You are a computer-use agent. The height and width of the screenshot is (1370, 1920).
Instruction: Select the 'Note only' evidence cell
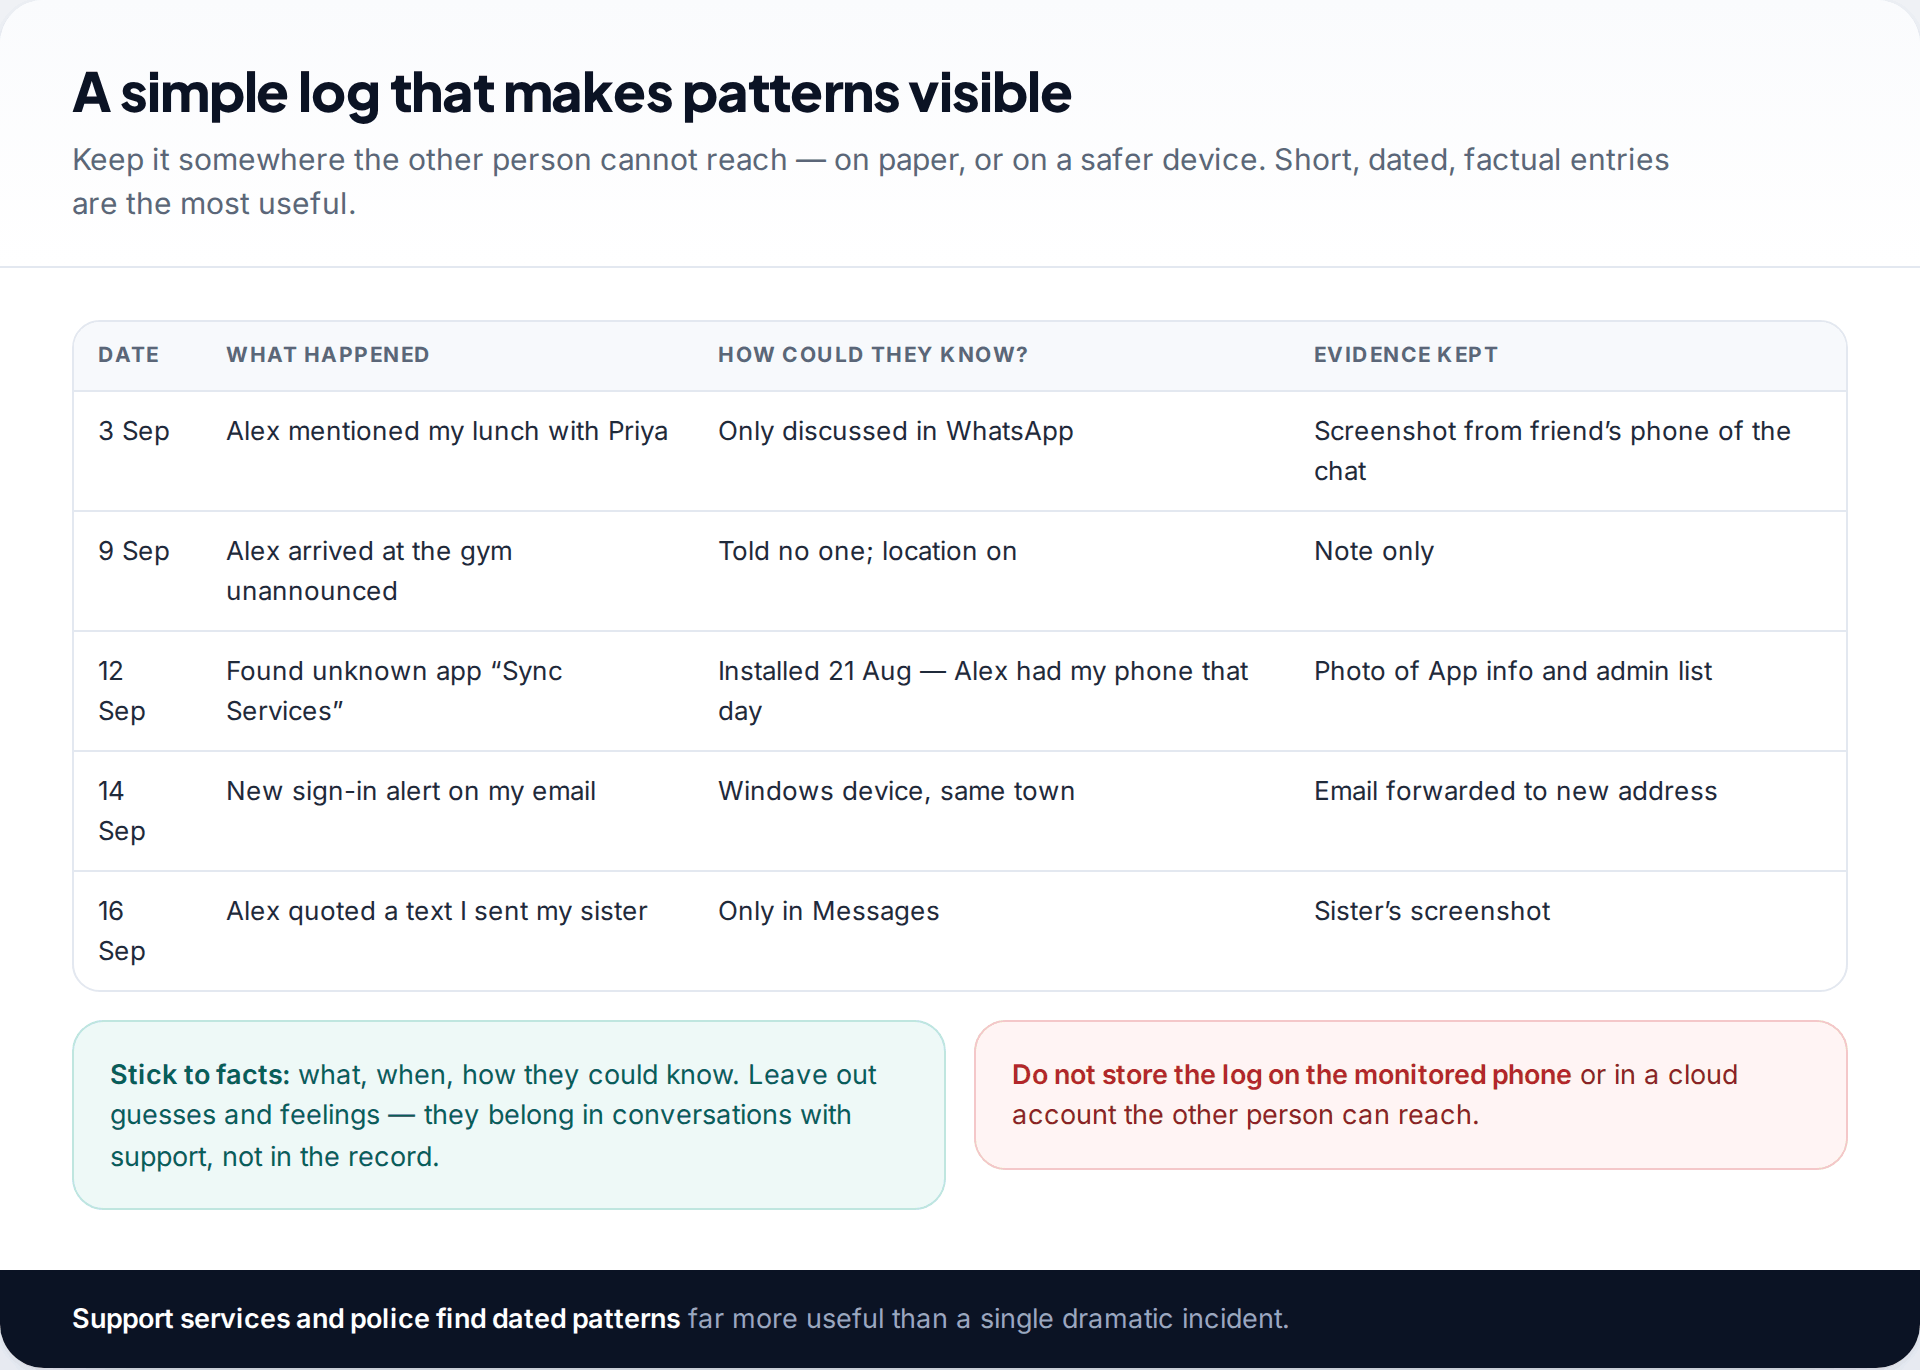click(x=1374, y=551)
